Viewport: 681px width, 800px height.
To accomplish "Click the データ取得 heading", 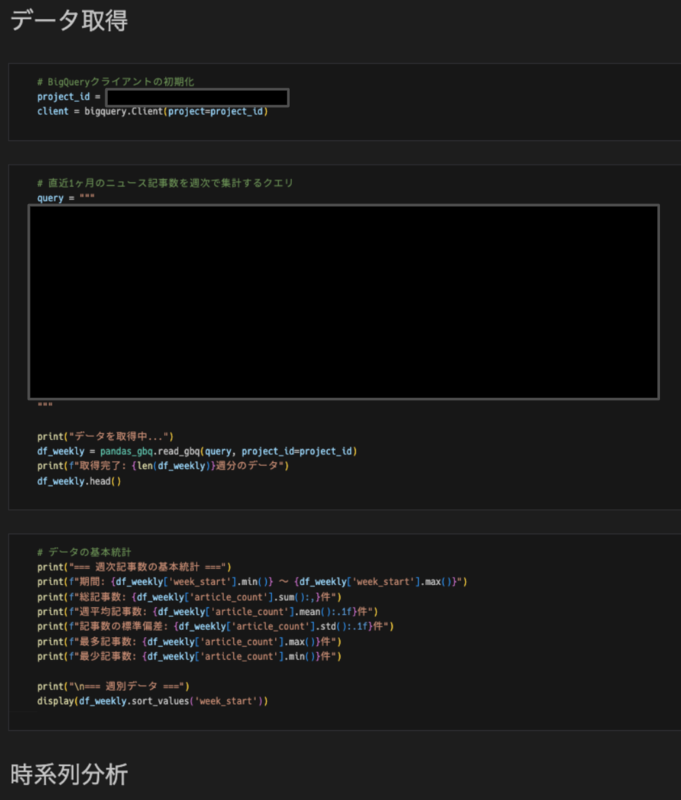I will point(69,21).
